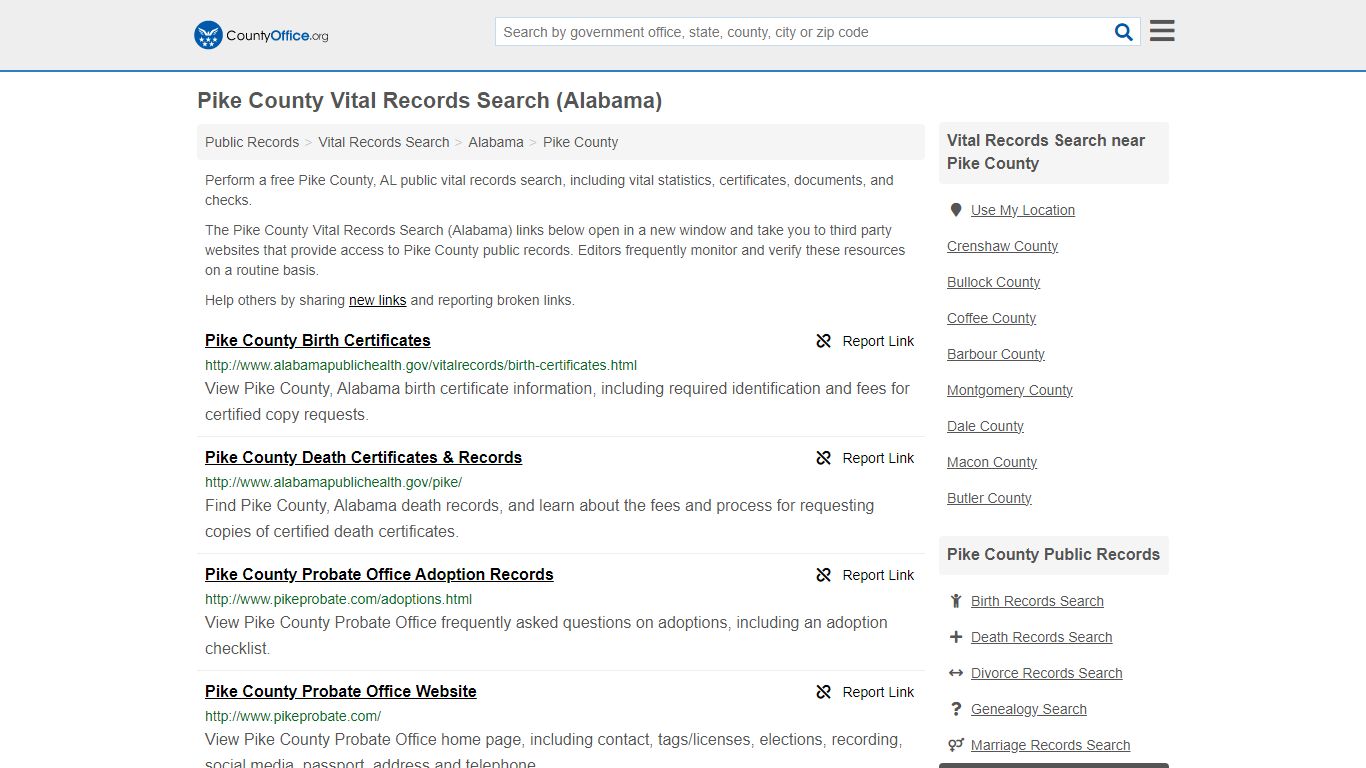
Task: Open Dale County vital records
Action: 985,426
